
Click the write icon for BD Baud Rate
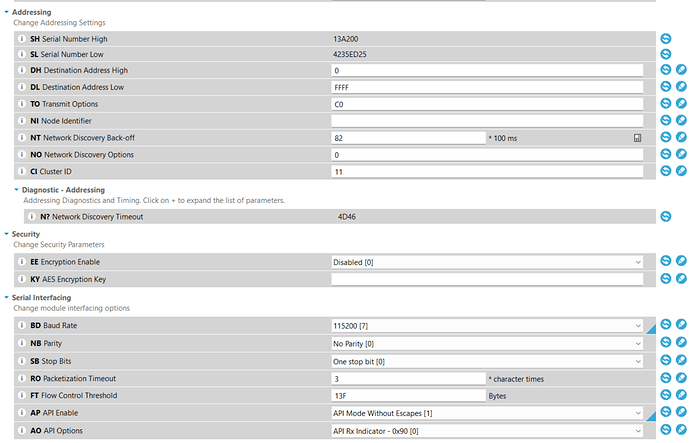(x=681, y=326)
